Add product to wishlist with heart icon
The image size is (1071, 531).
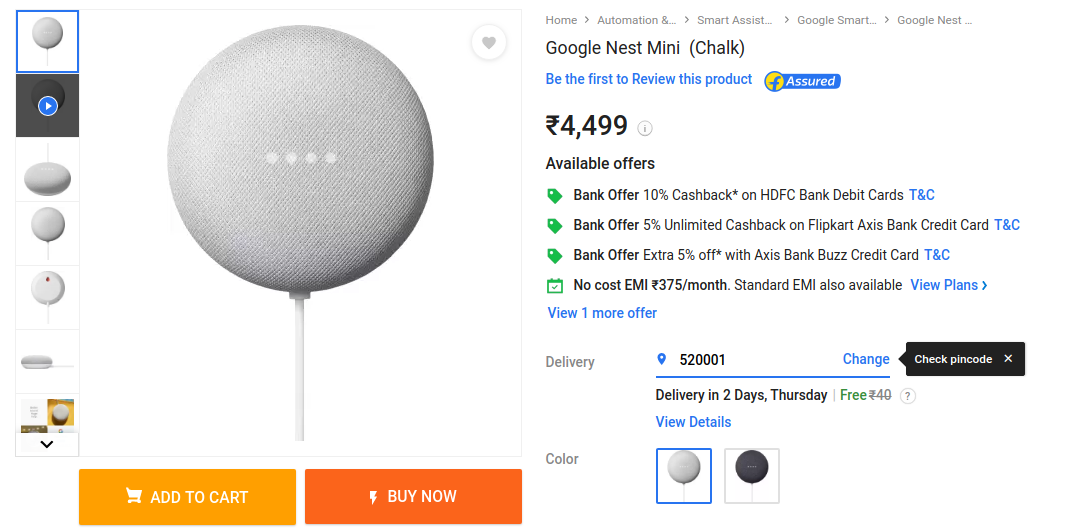(488, 42)
